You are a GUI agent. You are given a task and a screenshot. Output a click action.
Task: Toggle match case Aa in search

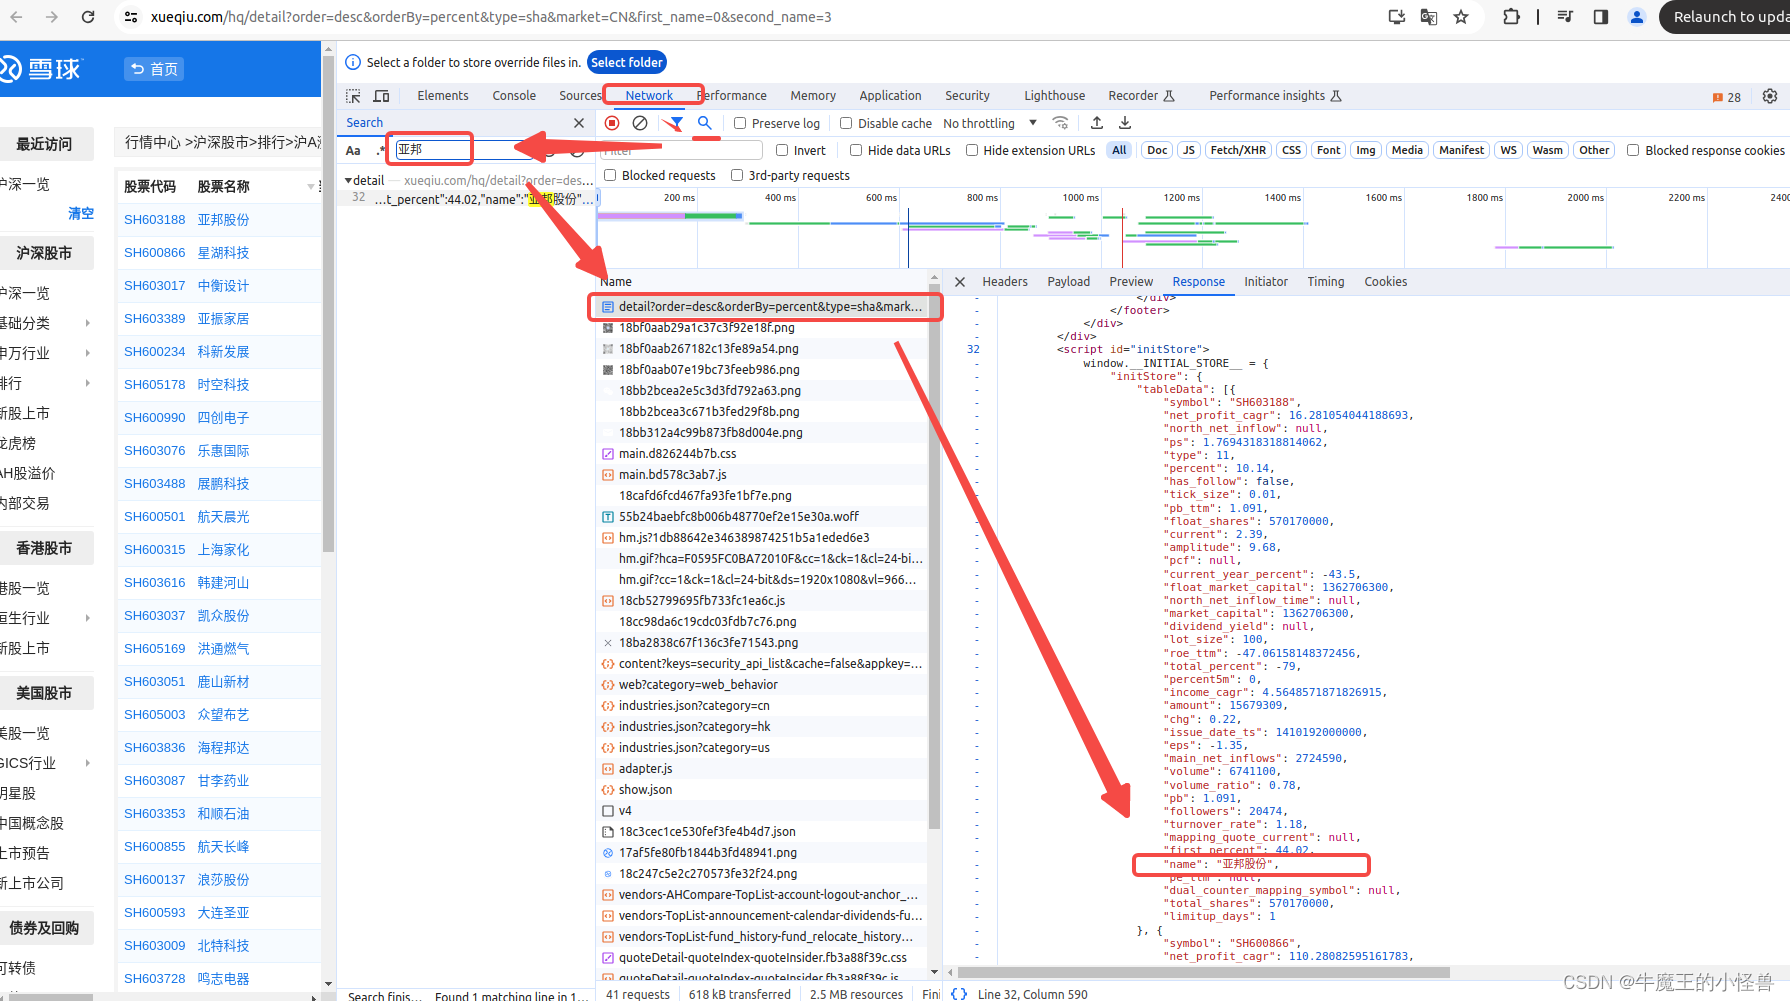point(353,150)
